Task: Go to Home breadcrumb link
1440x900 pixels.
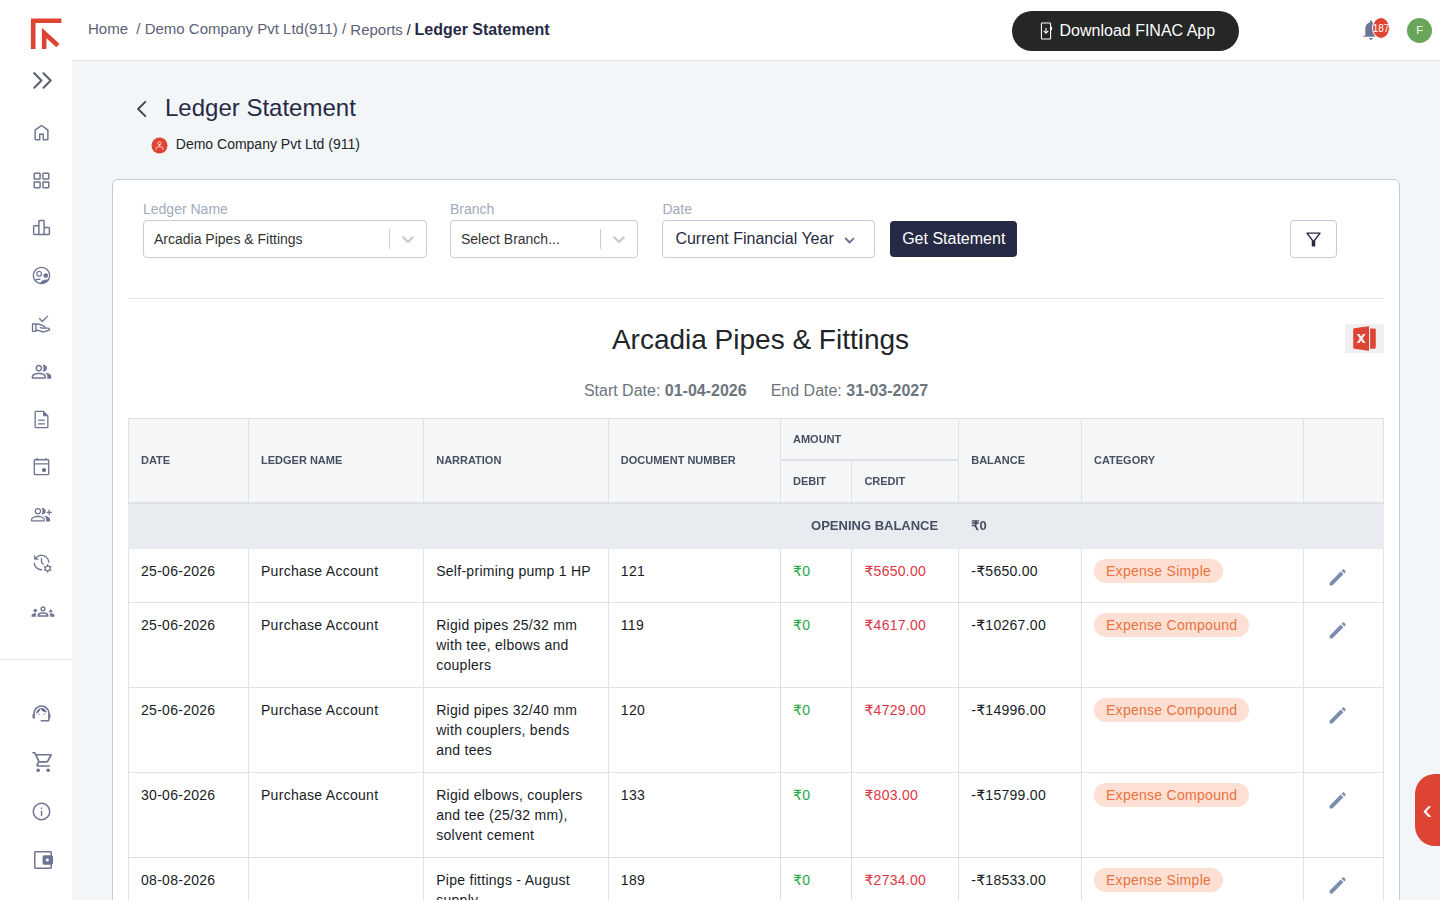Action: (x=108, y=29)
